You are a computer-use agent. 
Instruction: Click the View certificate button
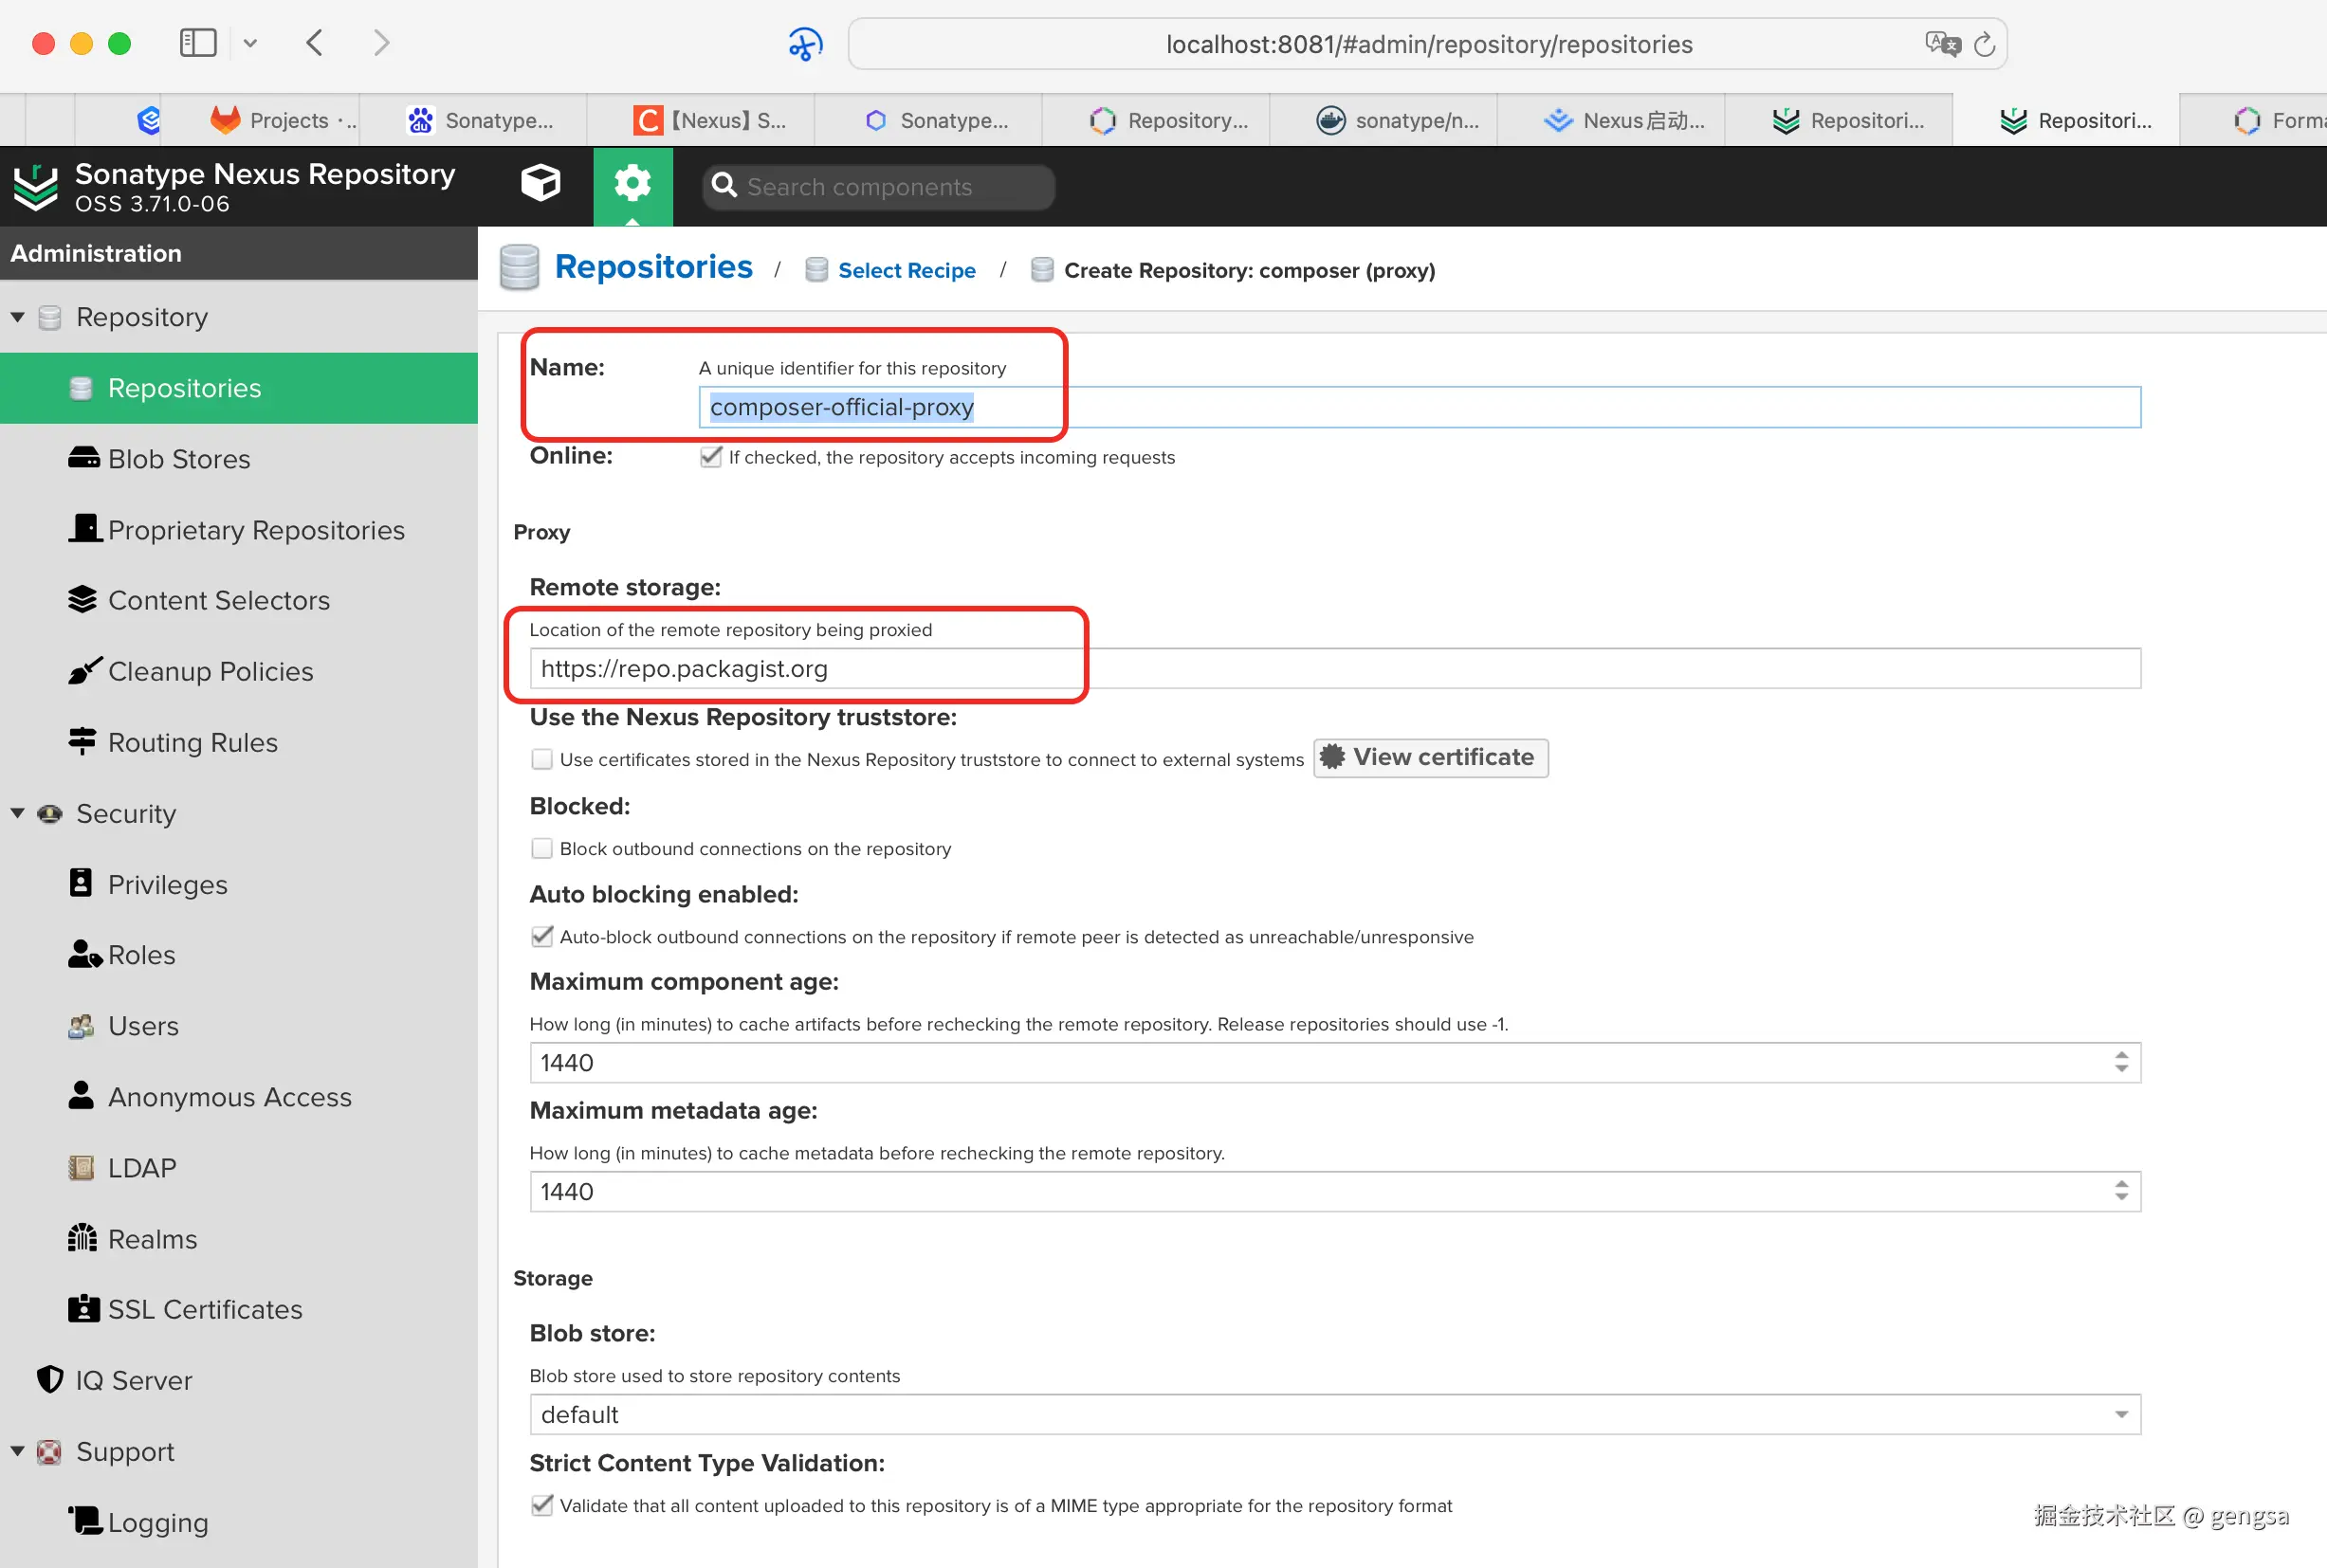(x=1430, y=757)
